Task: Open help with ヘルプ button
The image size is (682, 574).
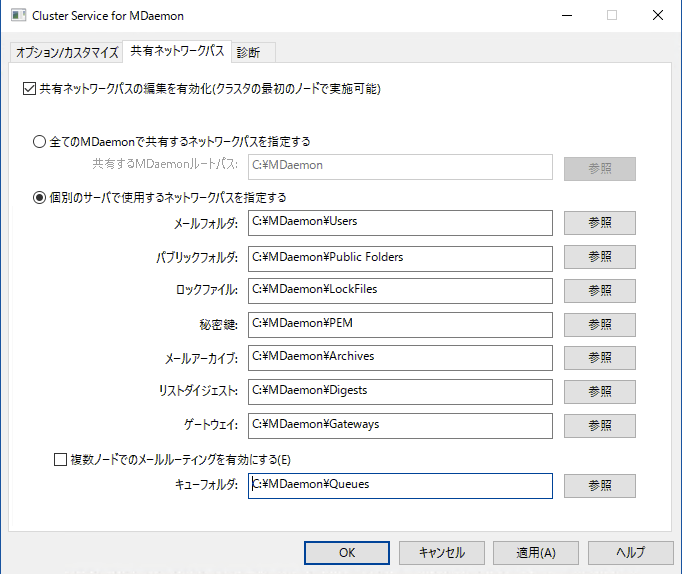Action: [x=630, y=553]
